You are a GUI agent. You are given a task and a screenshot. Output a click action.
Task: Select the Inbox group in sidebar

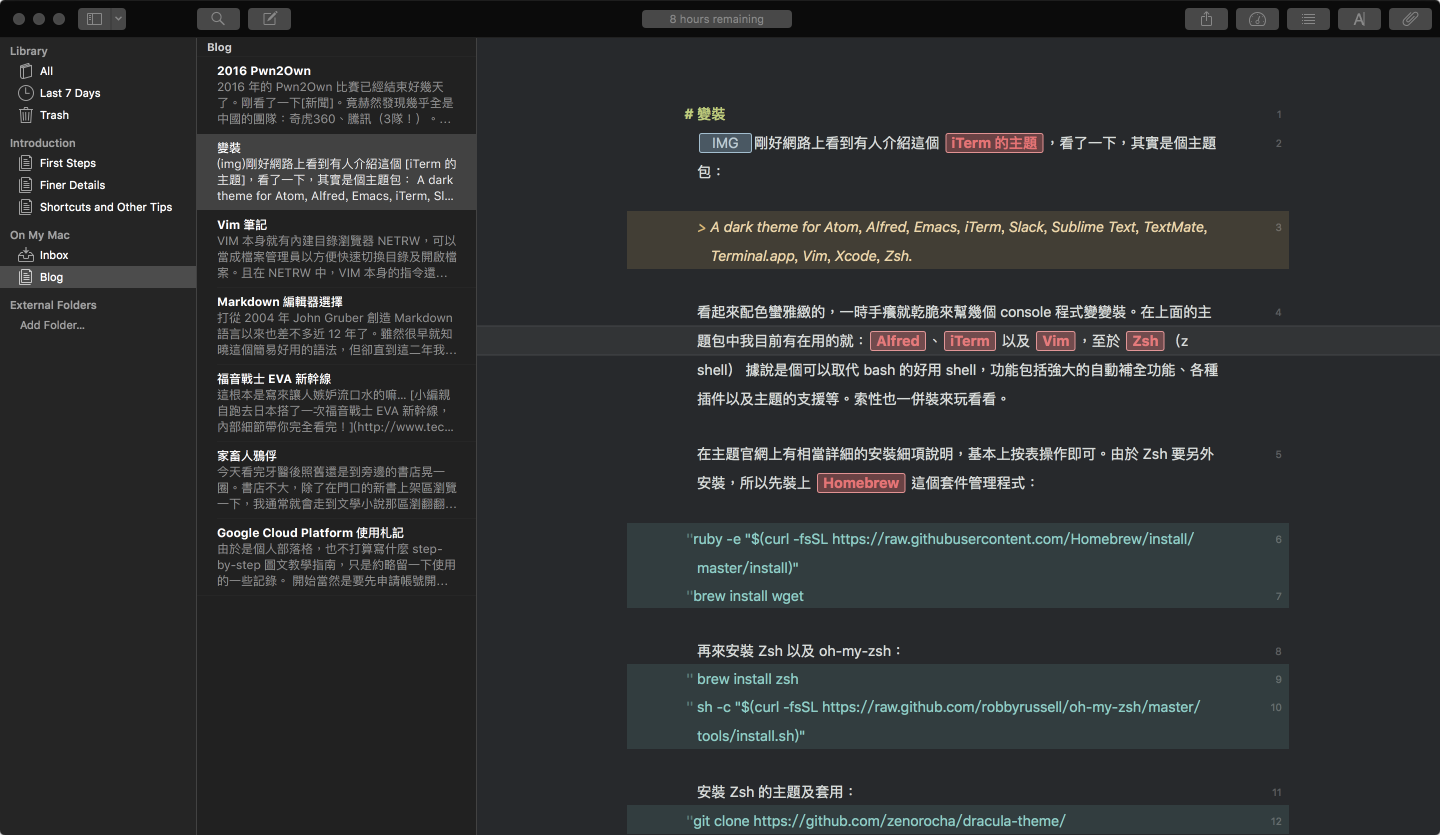pos(54,255)
